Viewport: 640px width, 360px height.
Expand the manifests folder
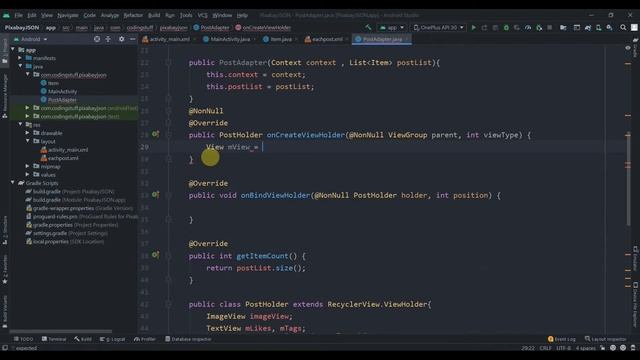tap(20, 58)
